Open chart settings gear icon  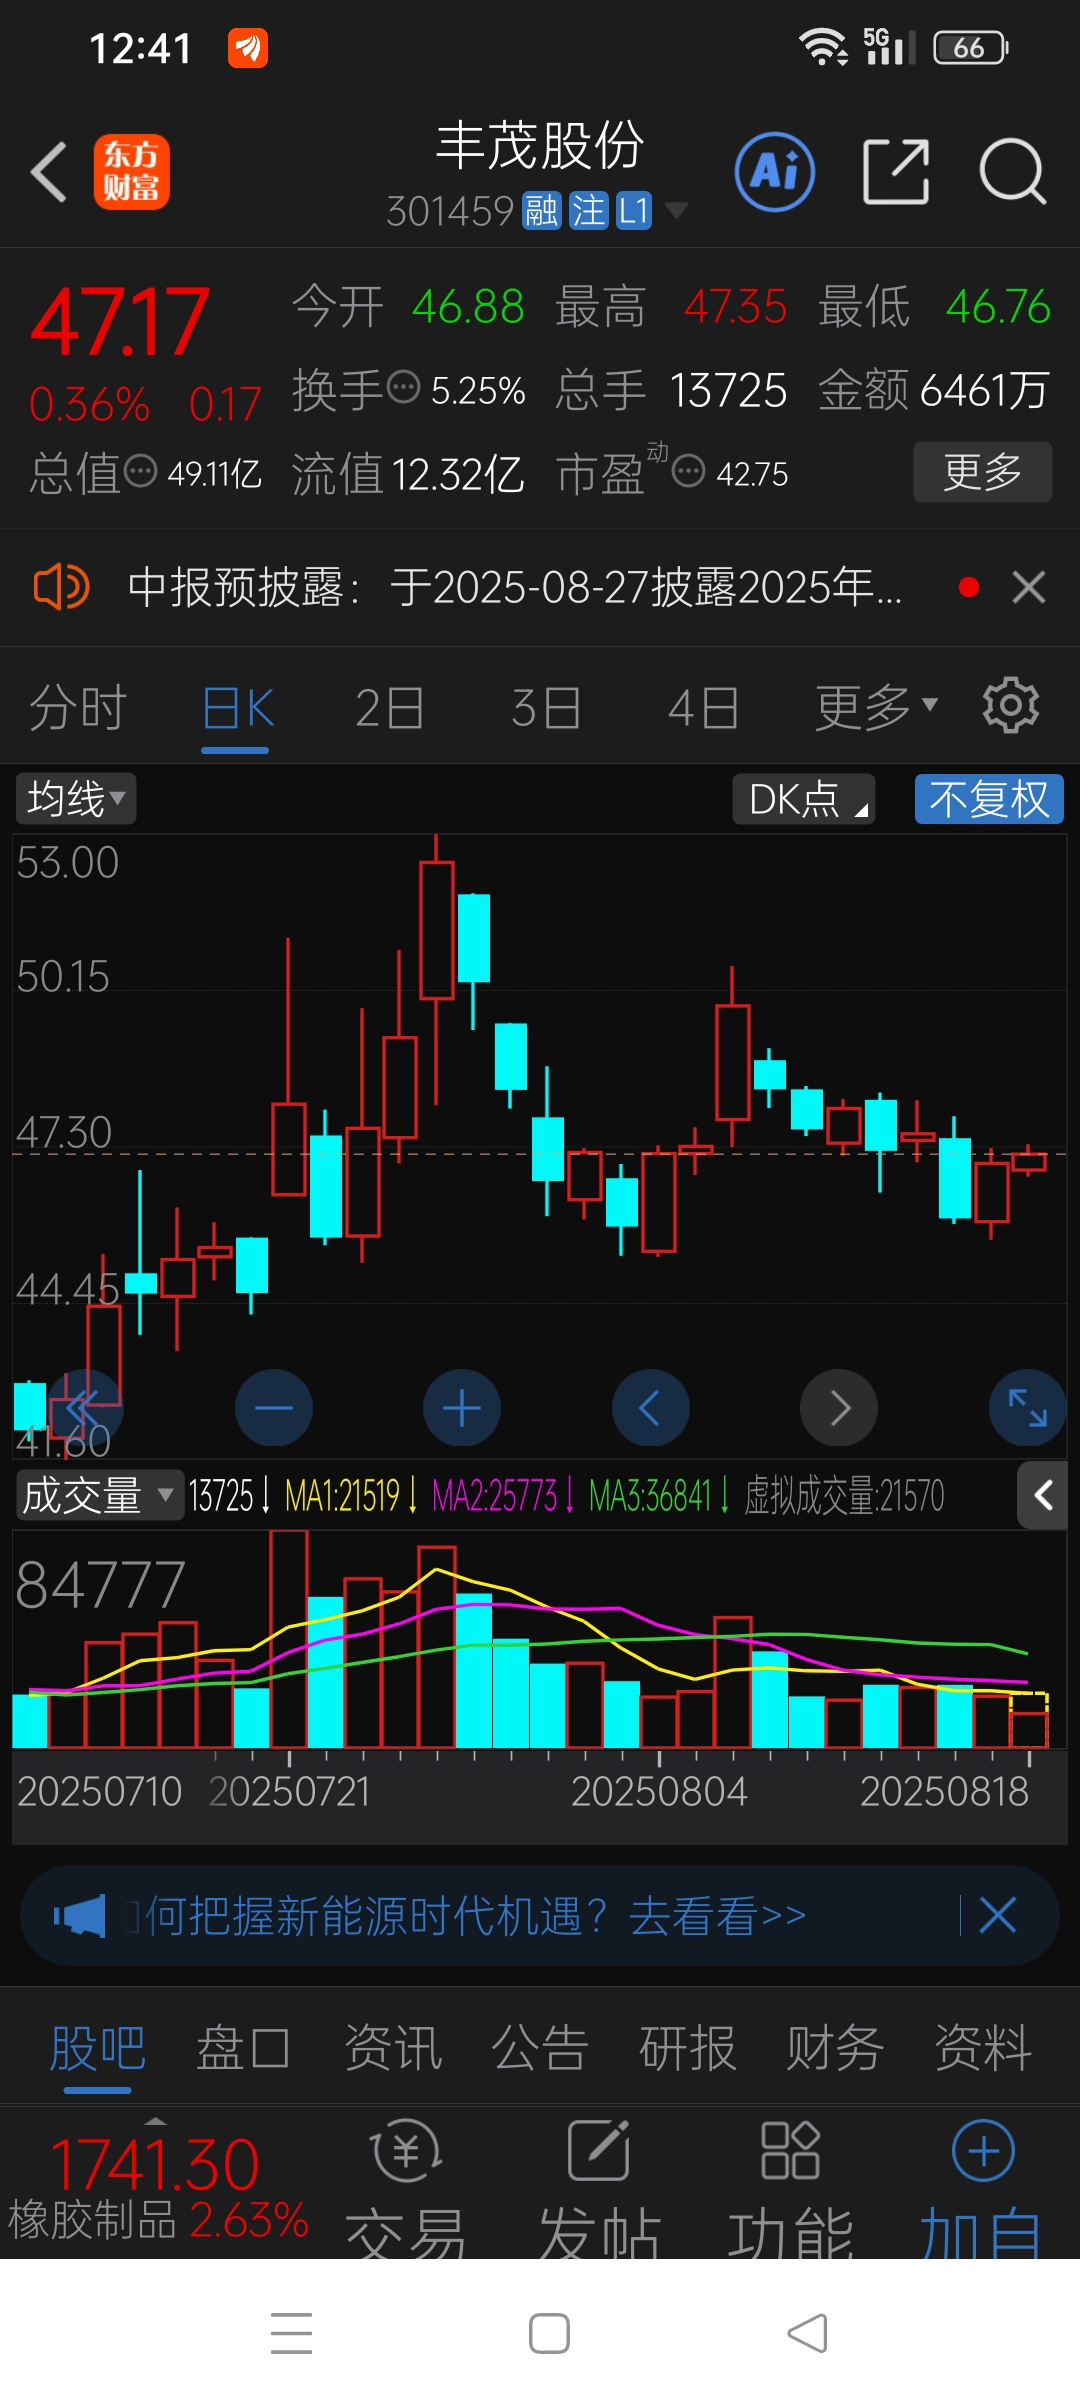1011,706
